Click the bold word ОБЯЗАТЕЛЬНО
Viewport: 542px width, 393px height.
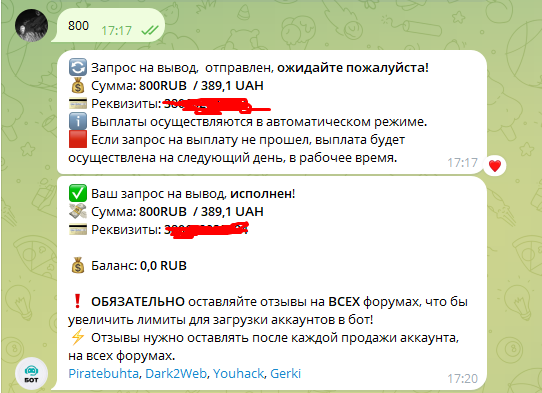138,301
